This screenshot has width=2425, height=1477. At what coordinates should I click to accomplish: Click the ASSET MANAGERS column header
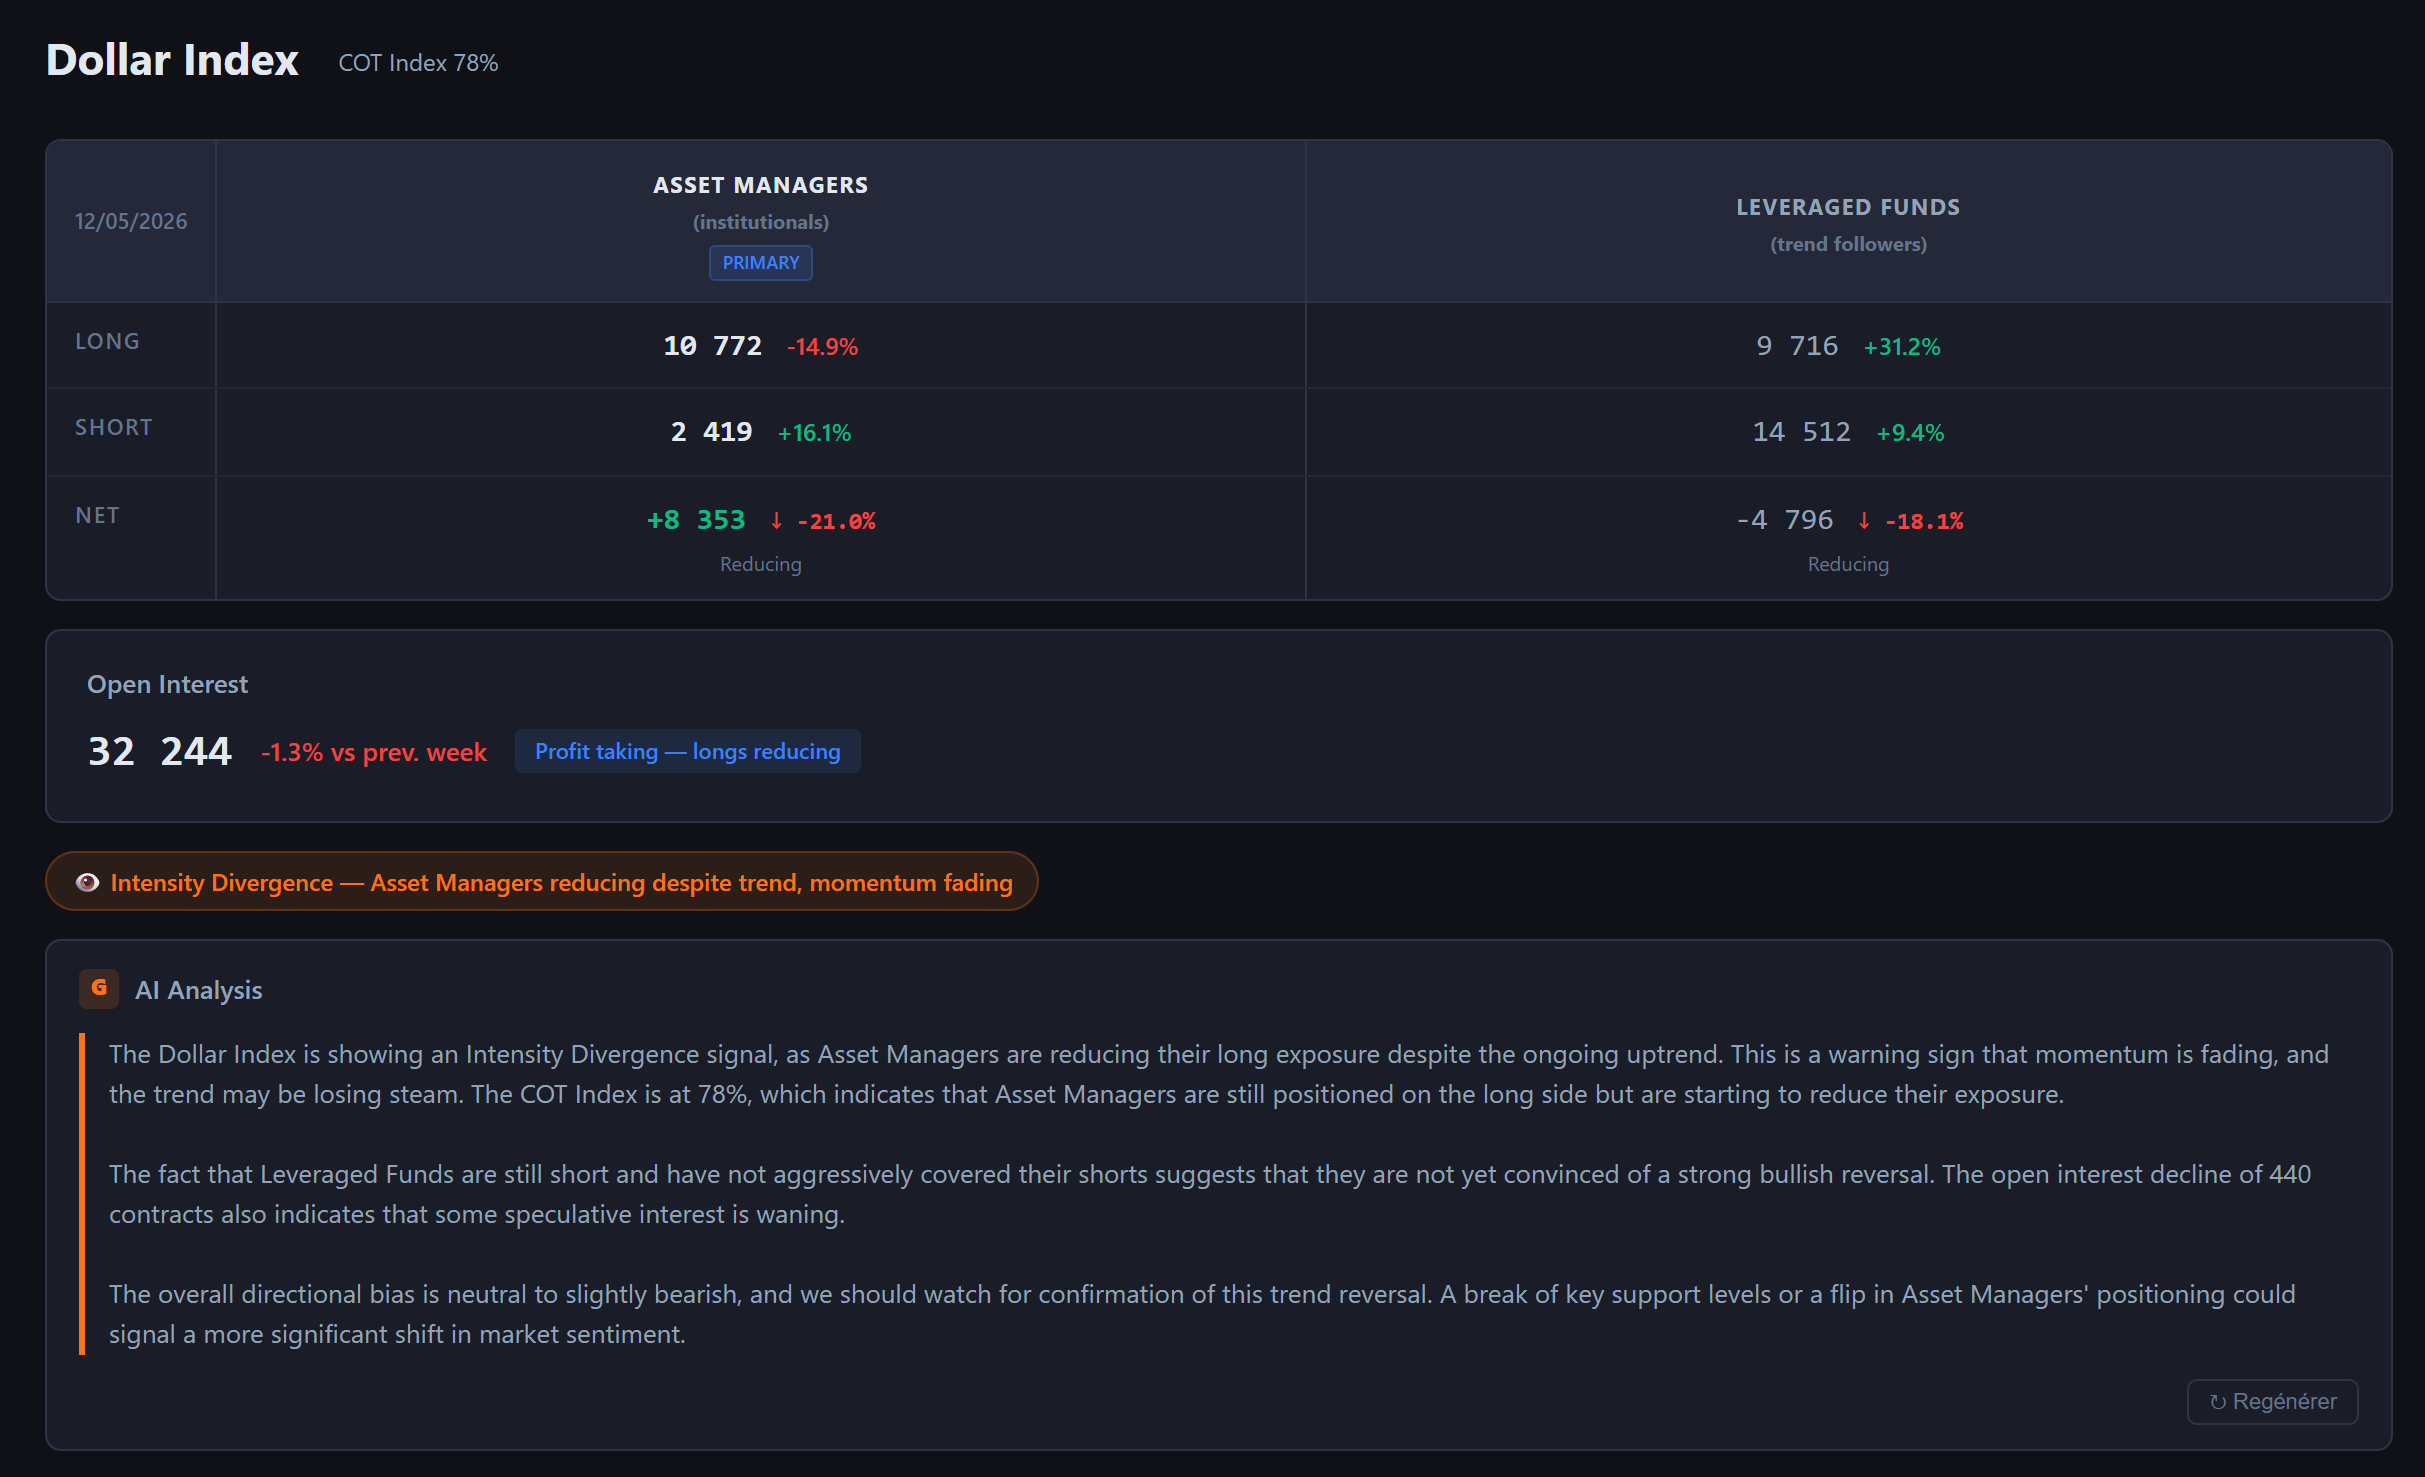pyautogui.click(x=761, y=185)
